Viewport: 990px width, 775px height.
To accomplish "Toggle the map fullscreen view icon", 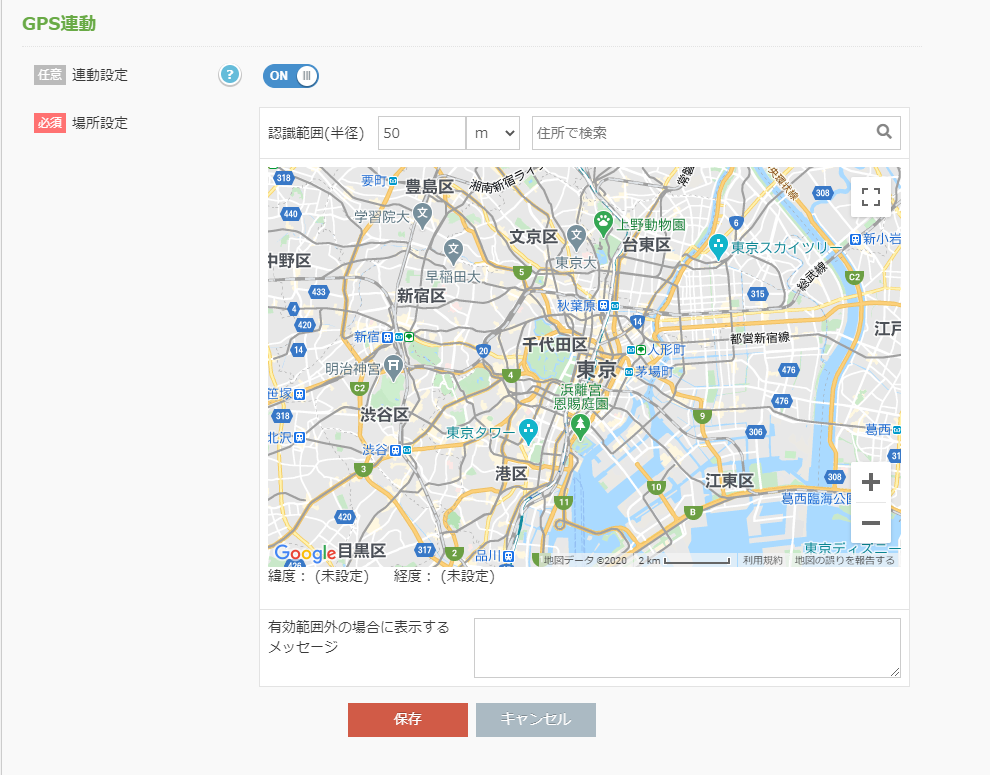I will tap(871, 197).
